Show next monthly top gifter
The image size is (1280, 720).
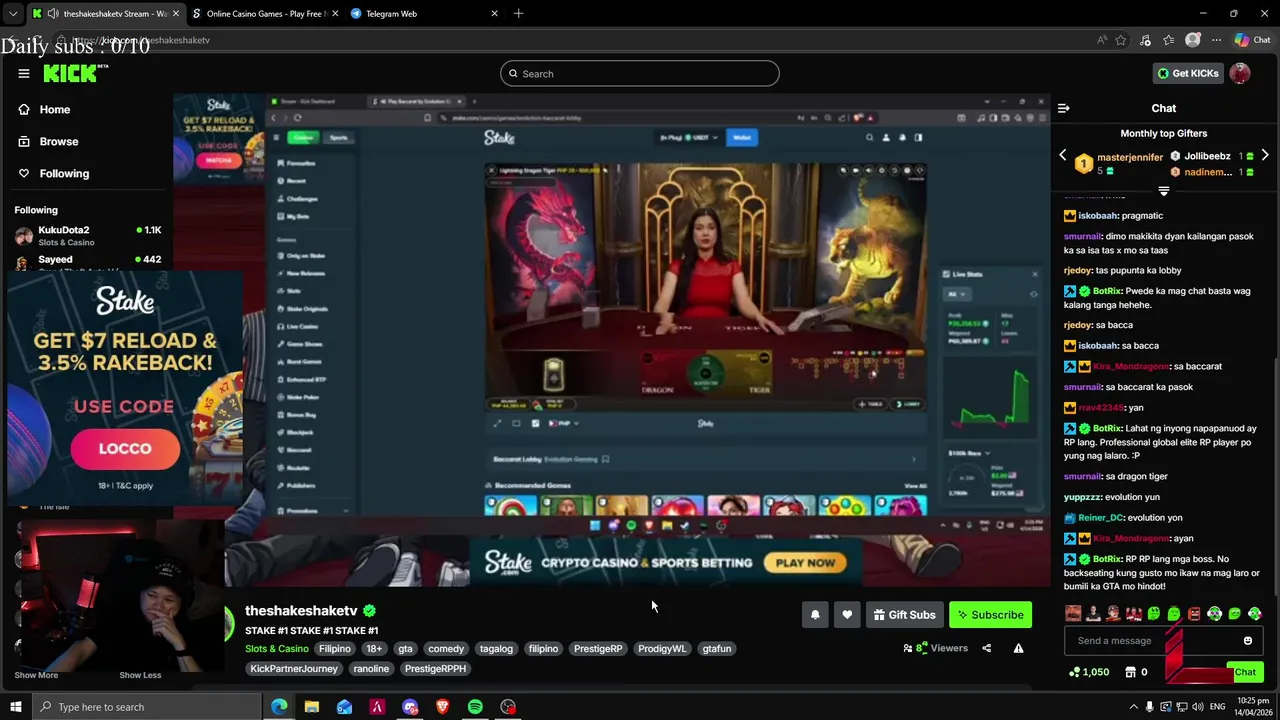click(x=1265, y=156)
